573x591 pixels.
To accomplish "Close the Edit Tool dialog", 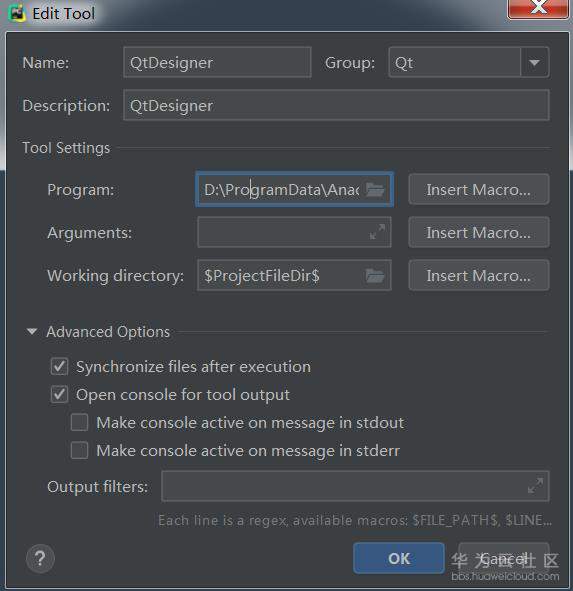I will [x=538, y=8].
